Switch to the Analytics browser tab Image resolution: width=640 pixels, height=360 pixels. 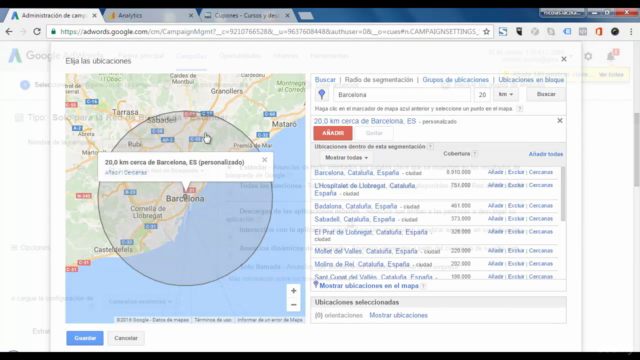(x=149, y=16)
